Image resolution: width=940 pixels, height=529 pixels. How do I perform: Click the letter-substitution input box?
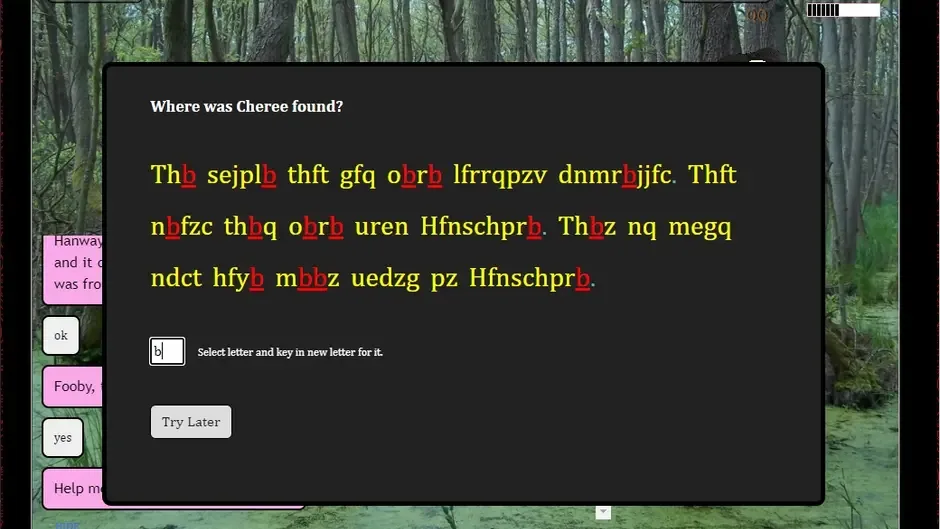(x=167, y=351)
